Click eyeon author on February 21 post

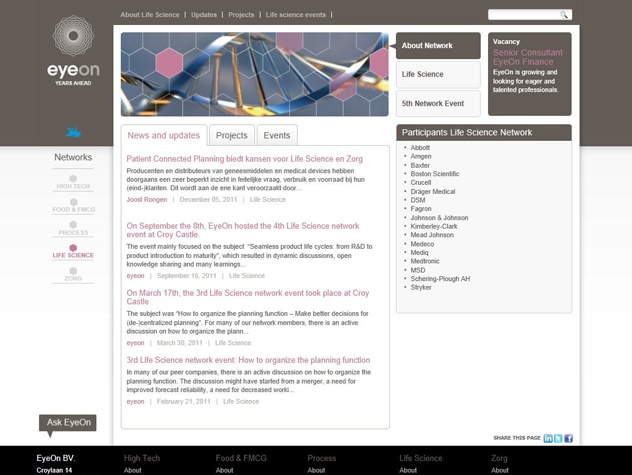tap(135, 402)
